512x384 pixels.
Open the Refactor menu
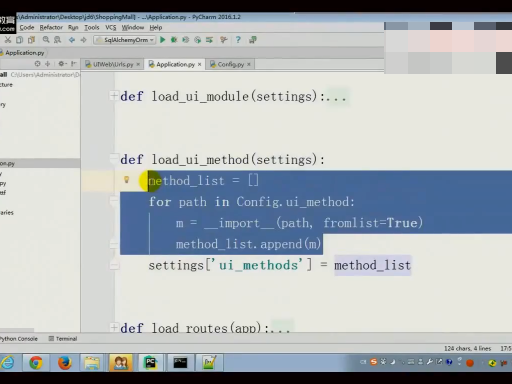51,27
